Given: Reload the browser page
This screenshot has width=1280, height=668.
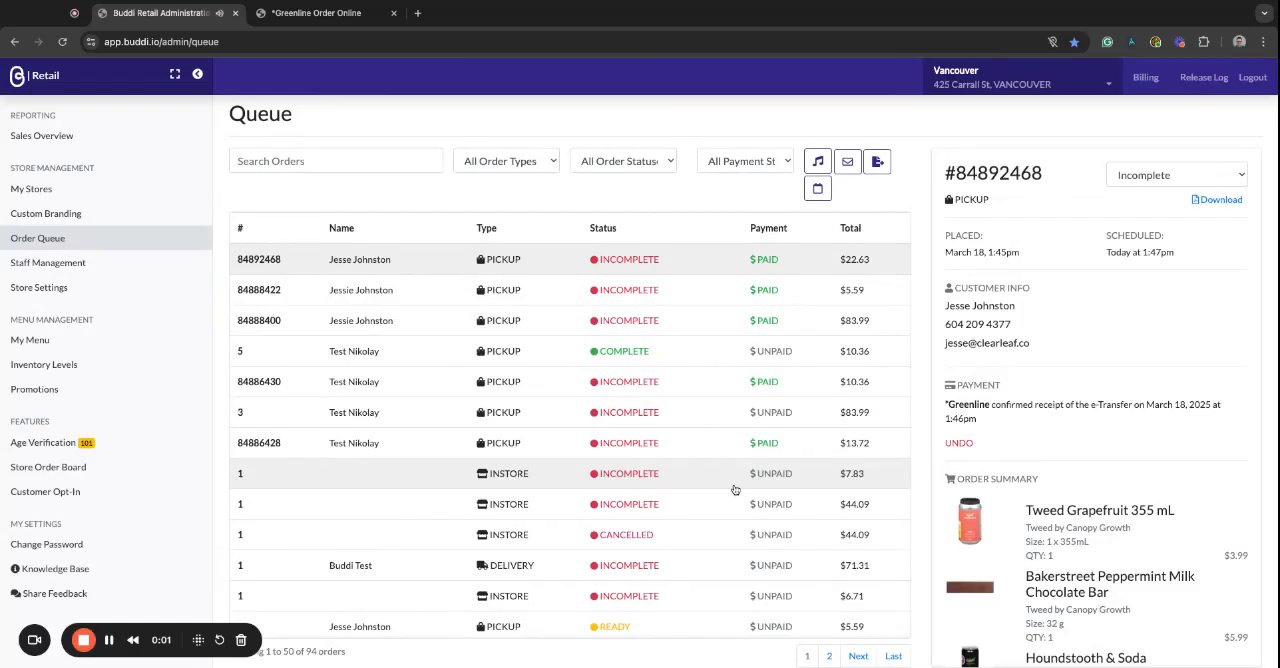Looking at the screenshot, I should pyautogui.click(x=62, y=42).
